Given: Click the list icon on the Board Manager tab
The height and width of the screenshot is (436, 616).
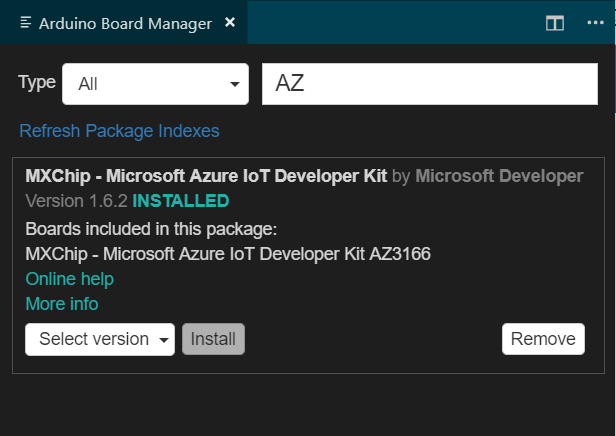Looking at the screenshot, I should 26,22.
